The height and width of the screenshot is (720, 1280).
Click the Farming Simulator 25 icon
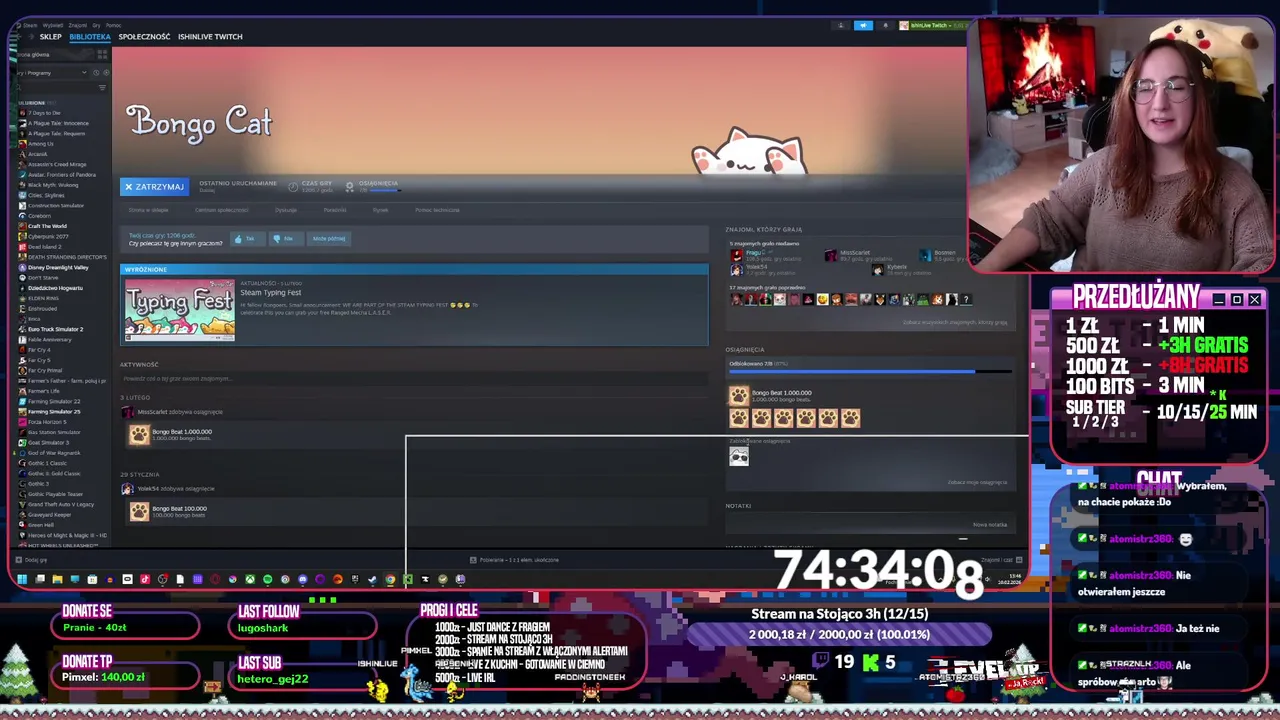click(22, 412)
